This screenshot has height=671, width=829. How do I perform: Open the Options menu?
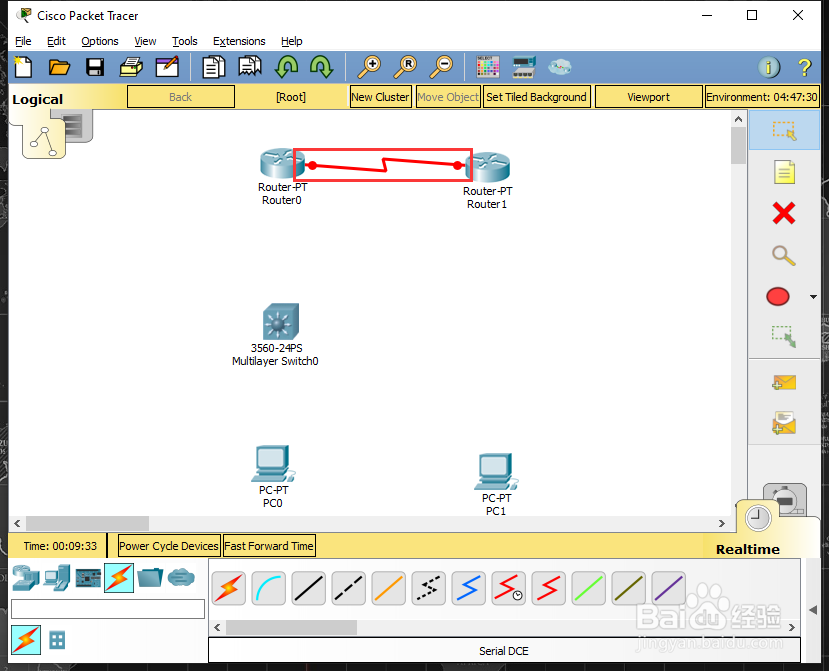coord(99,41)
